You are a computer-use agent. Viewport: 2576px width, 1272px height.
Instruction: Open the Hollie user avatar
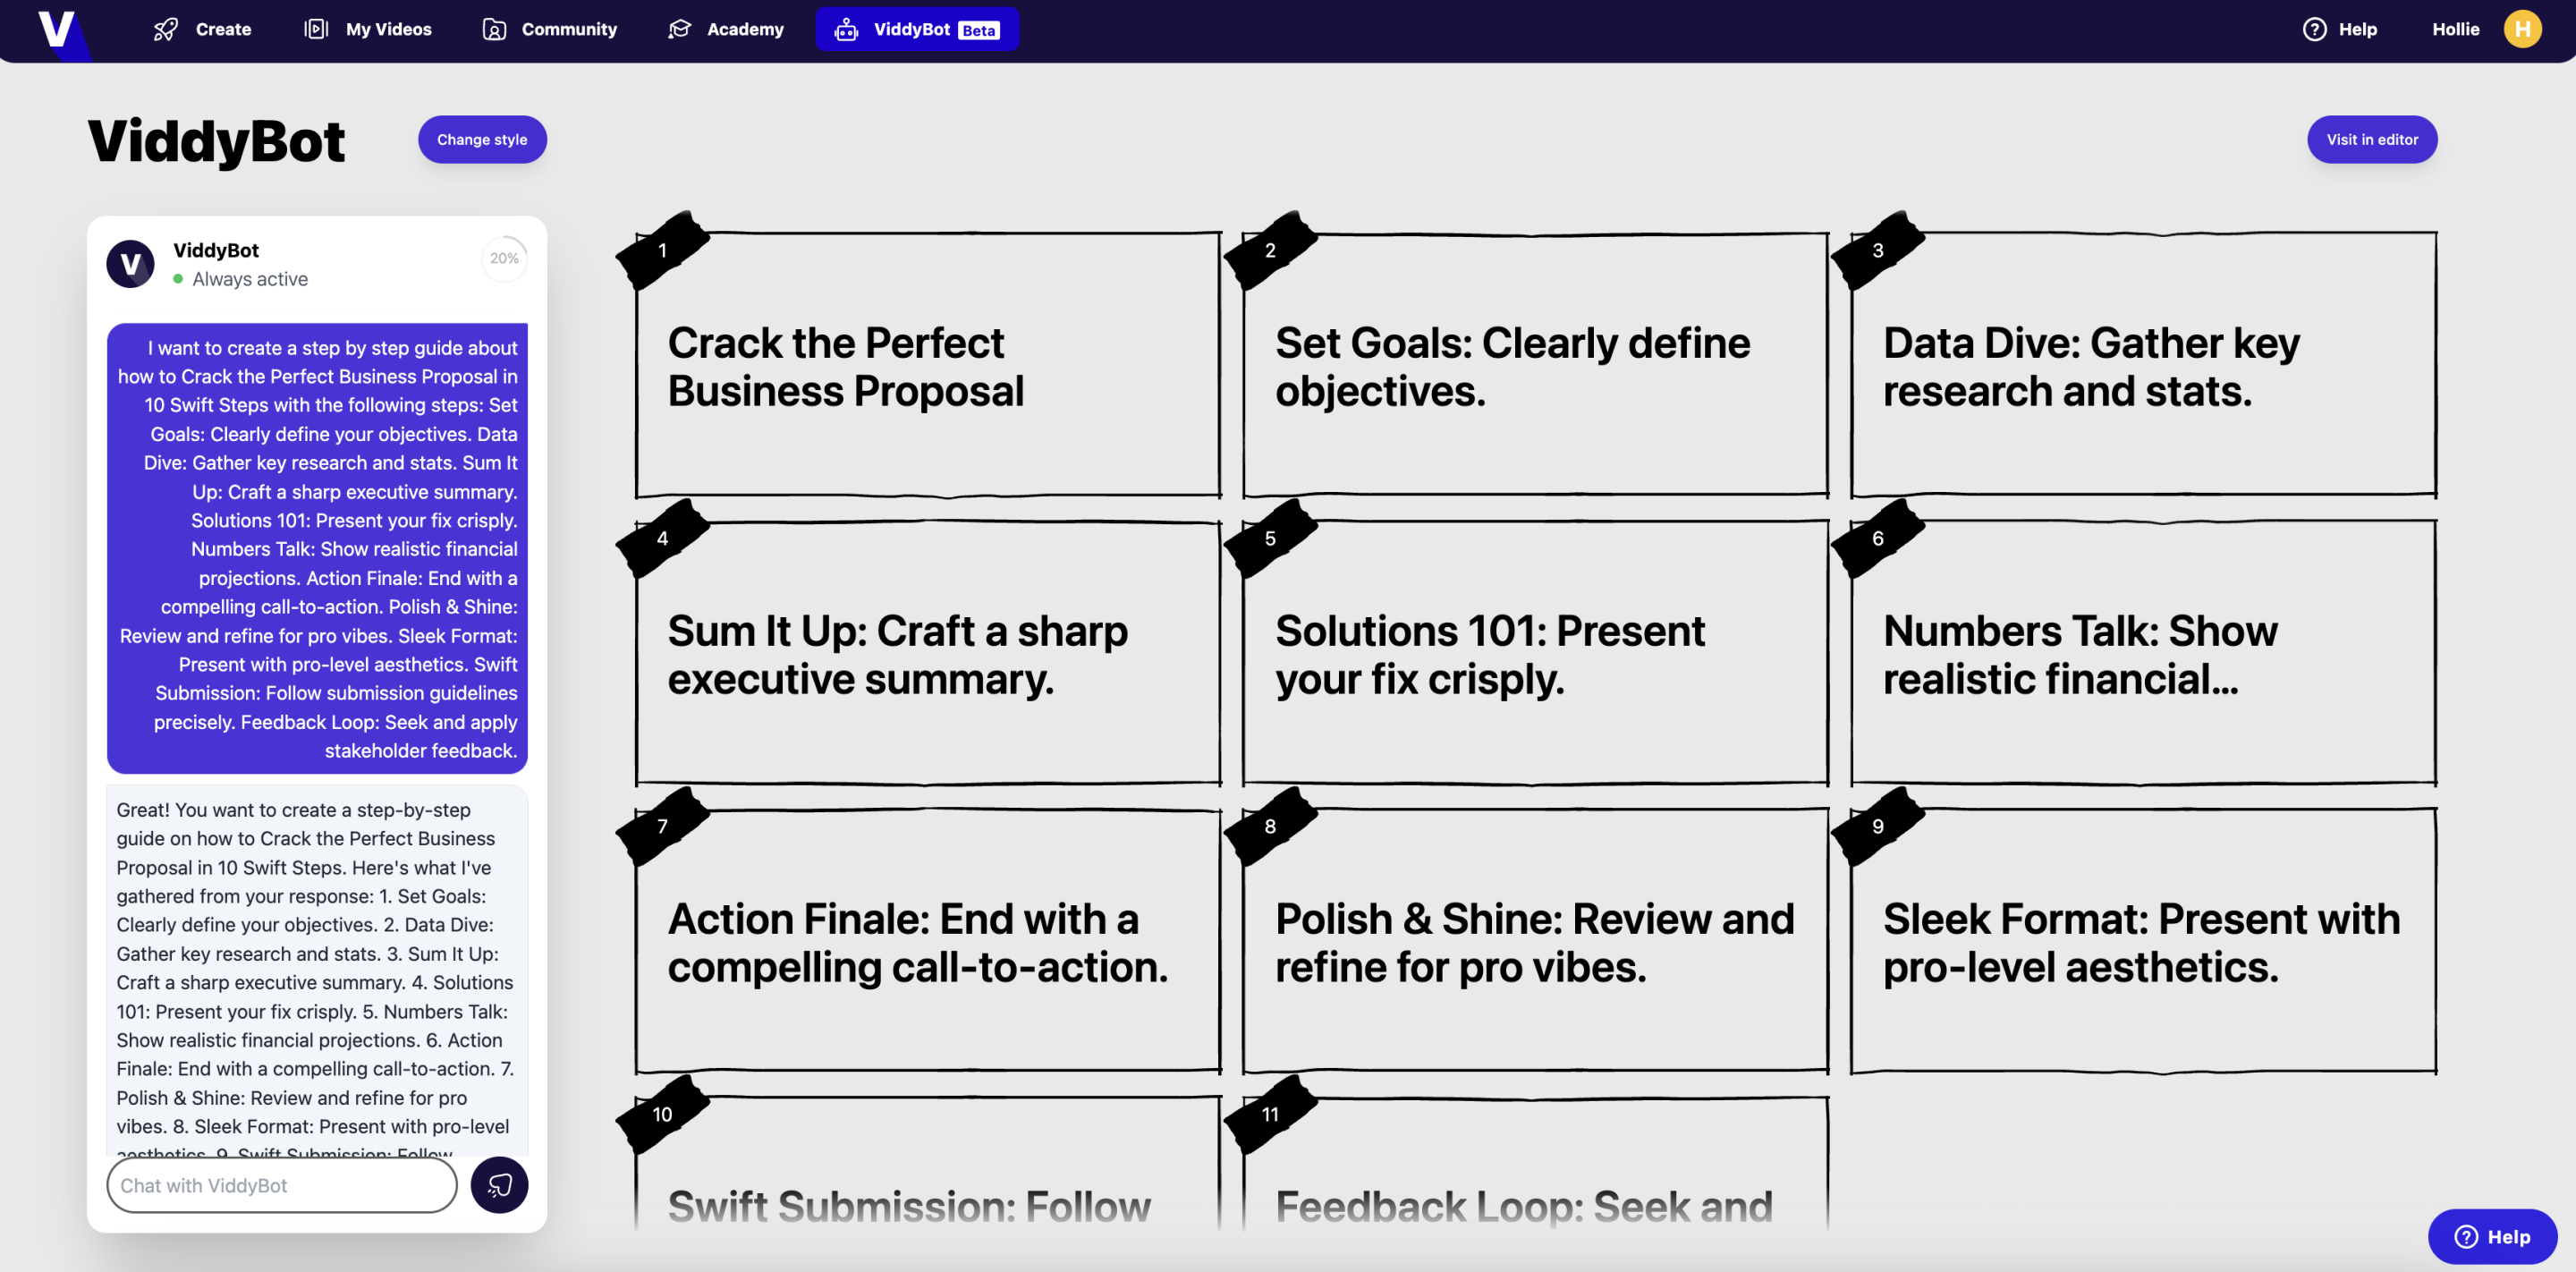2522,29
